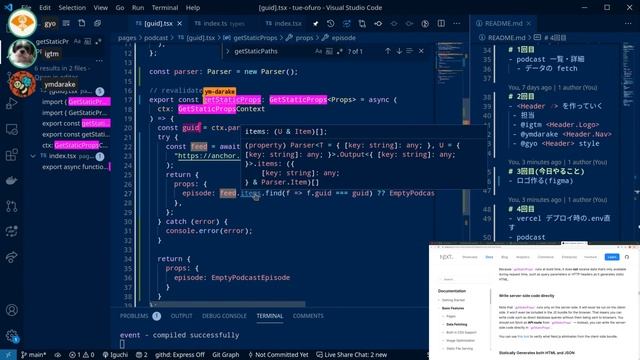Toggle Find in Selection in find widget
The width and height of the screenshot is (640, 360).
click(x=410, y=51)
